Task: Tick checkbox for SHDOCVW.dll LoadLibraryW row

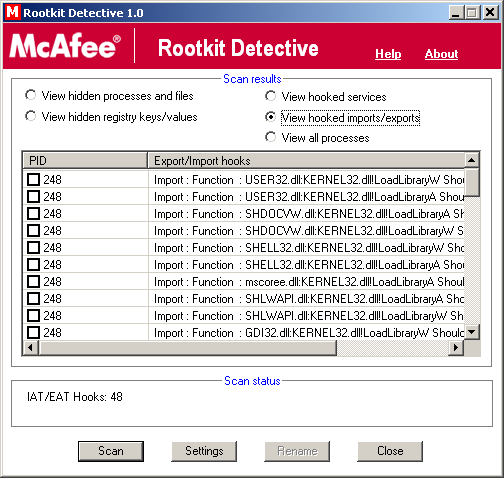Action: point(33,230)
